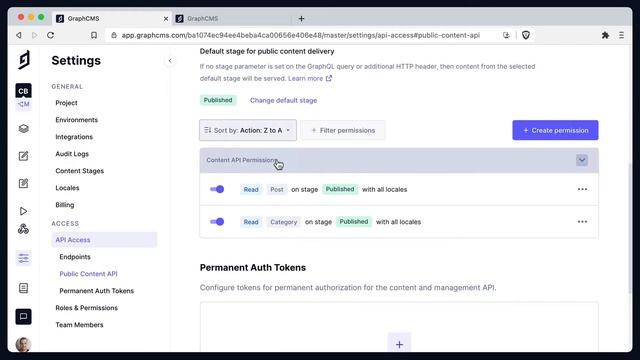Open options for Read Post permission
Image resolution: width=640 pixels, height=360 pixels.
(582, 189)
